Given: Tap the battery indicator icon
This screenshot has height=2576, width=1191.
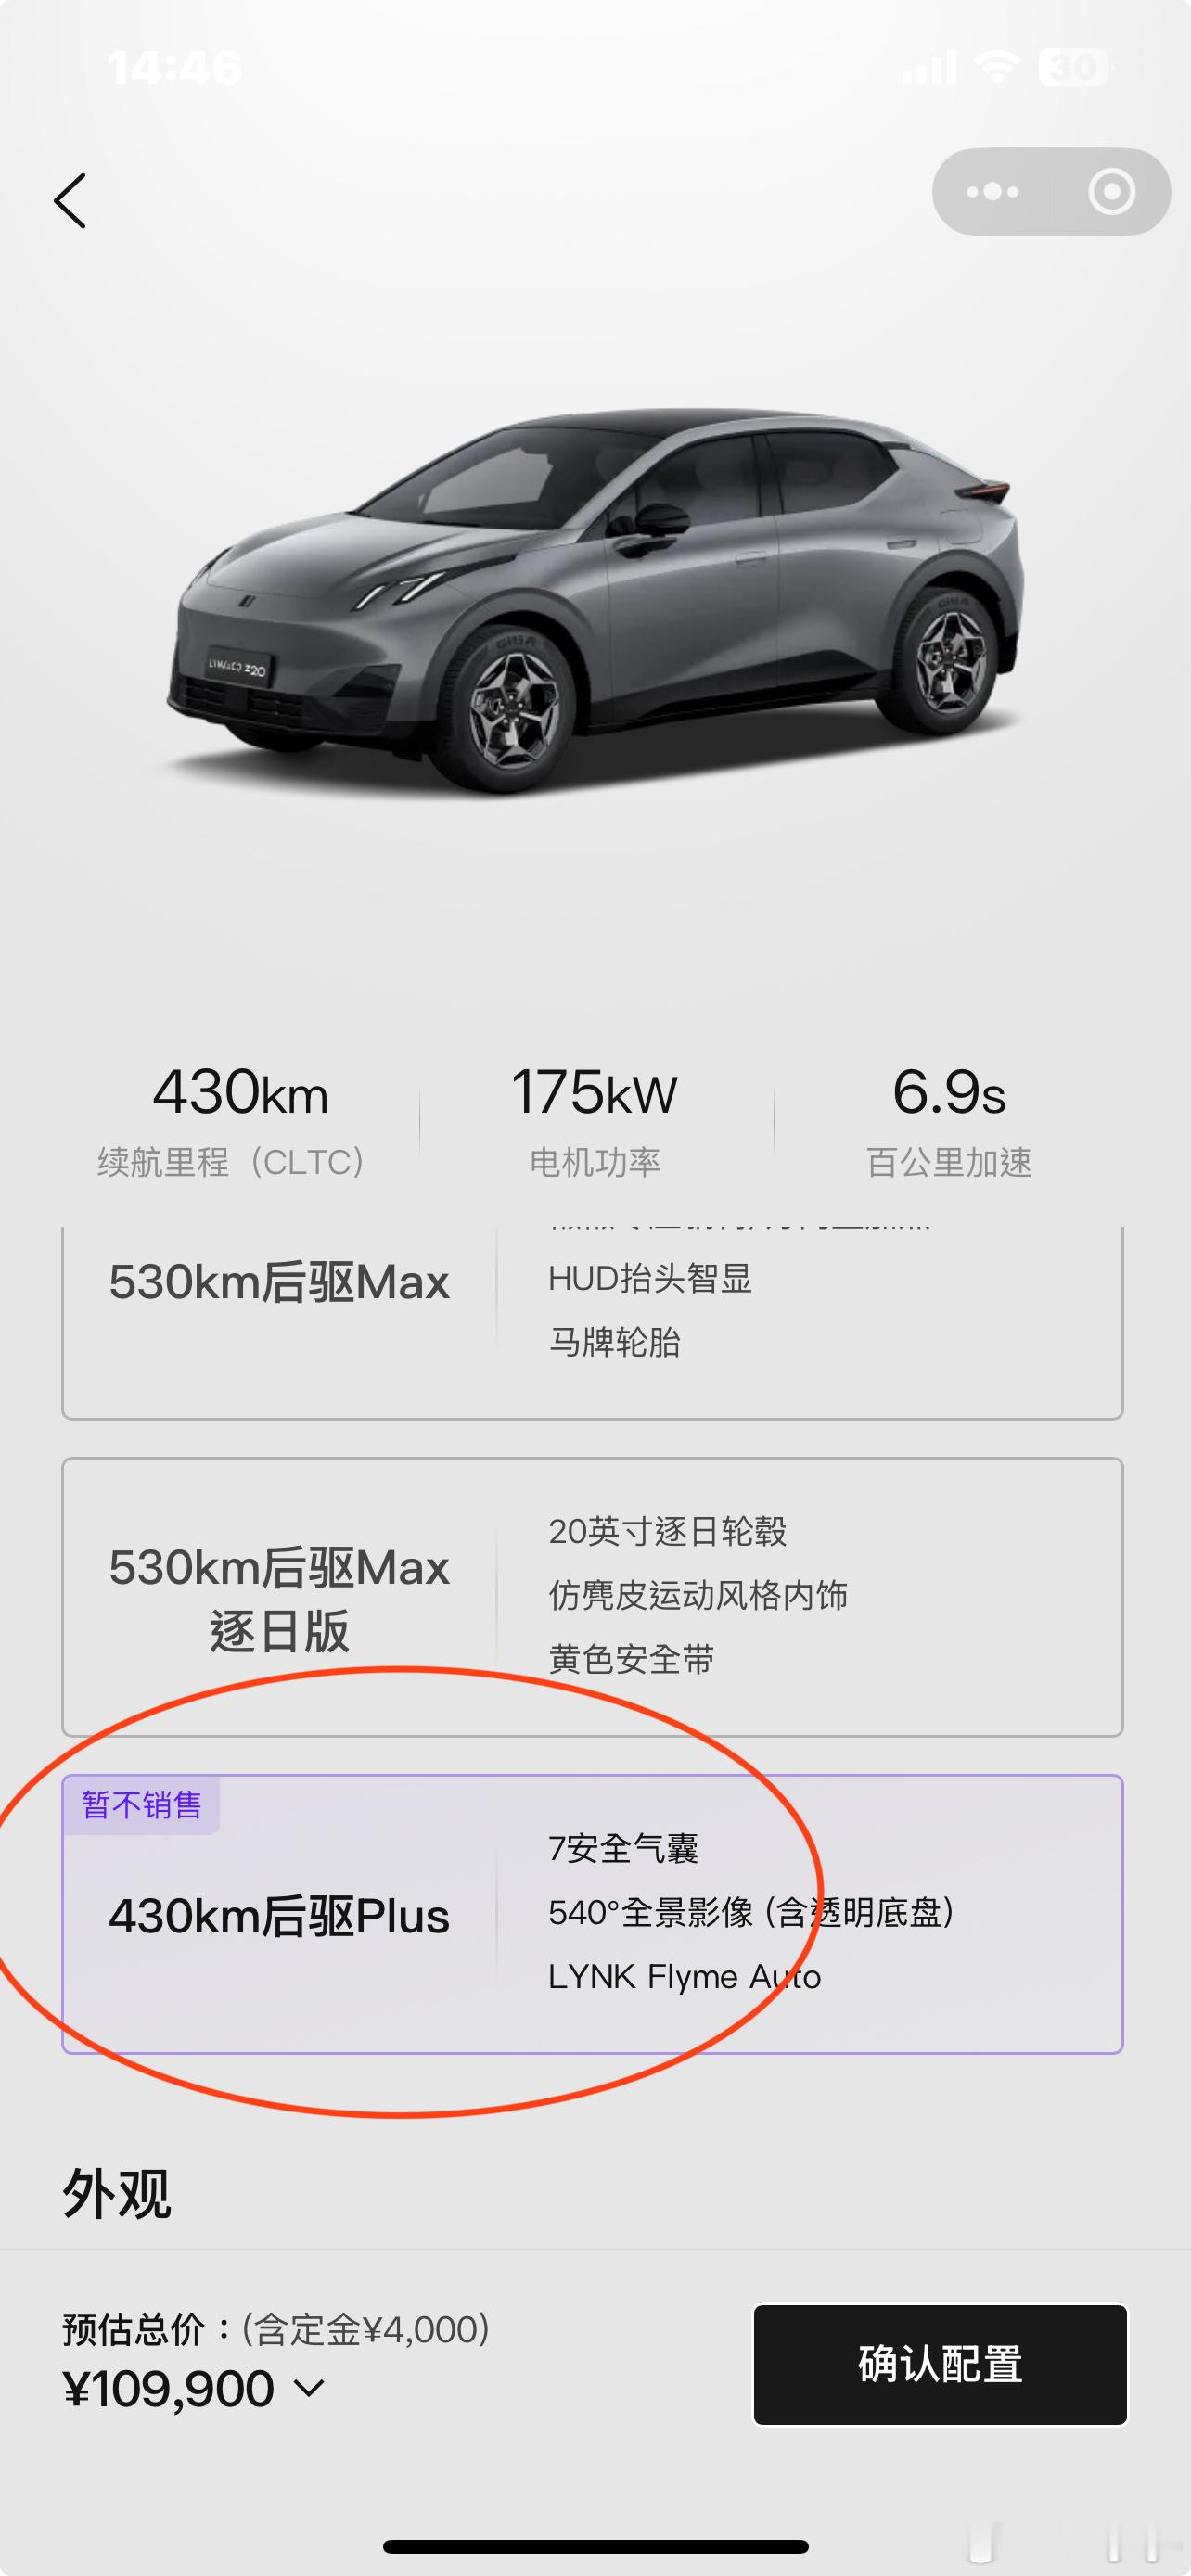Looking at the screenshot, I should (1074, 67).
